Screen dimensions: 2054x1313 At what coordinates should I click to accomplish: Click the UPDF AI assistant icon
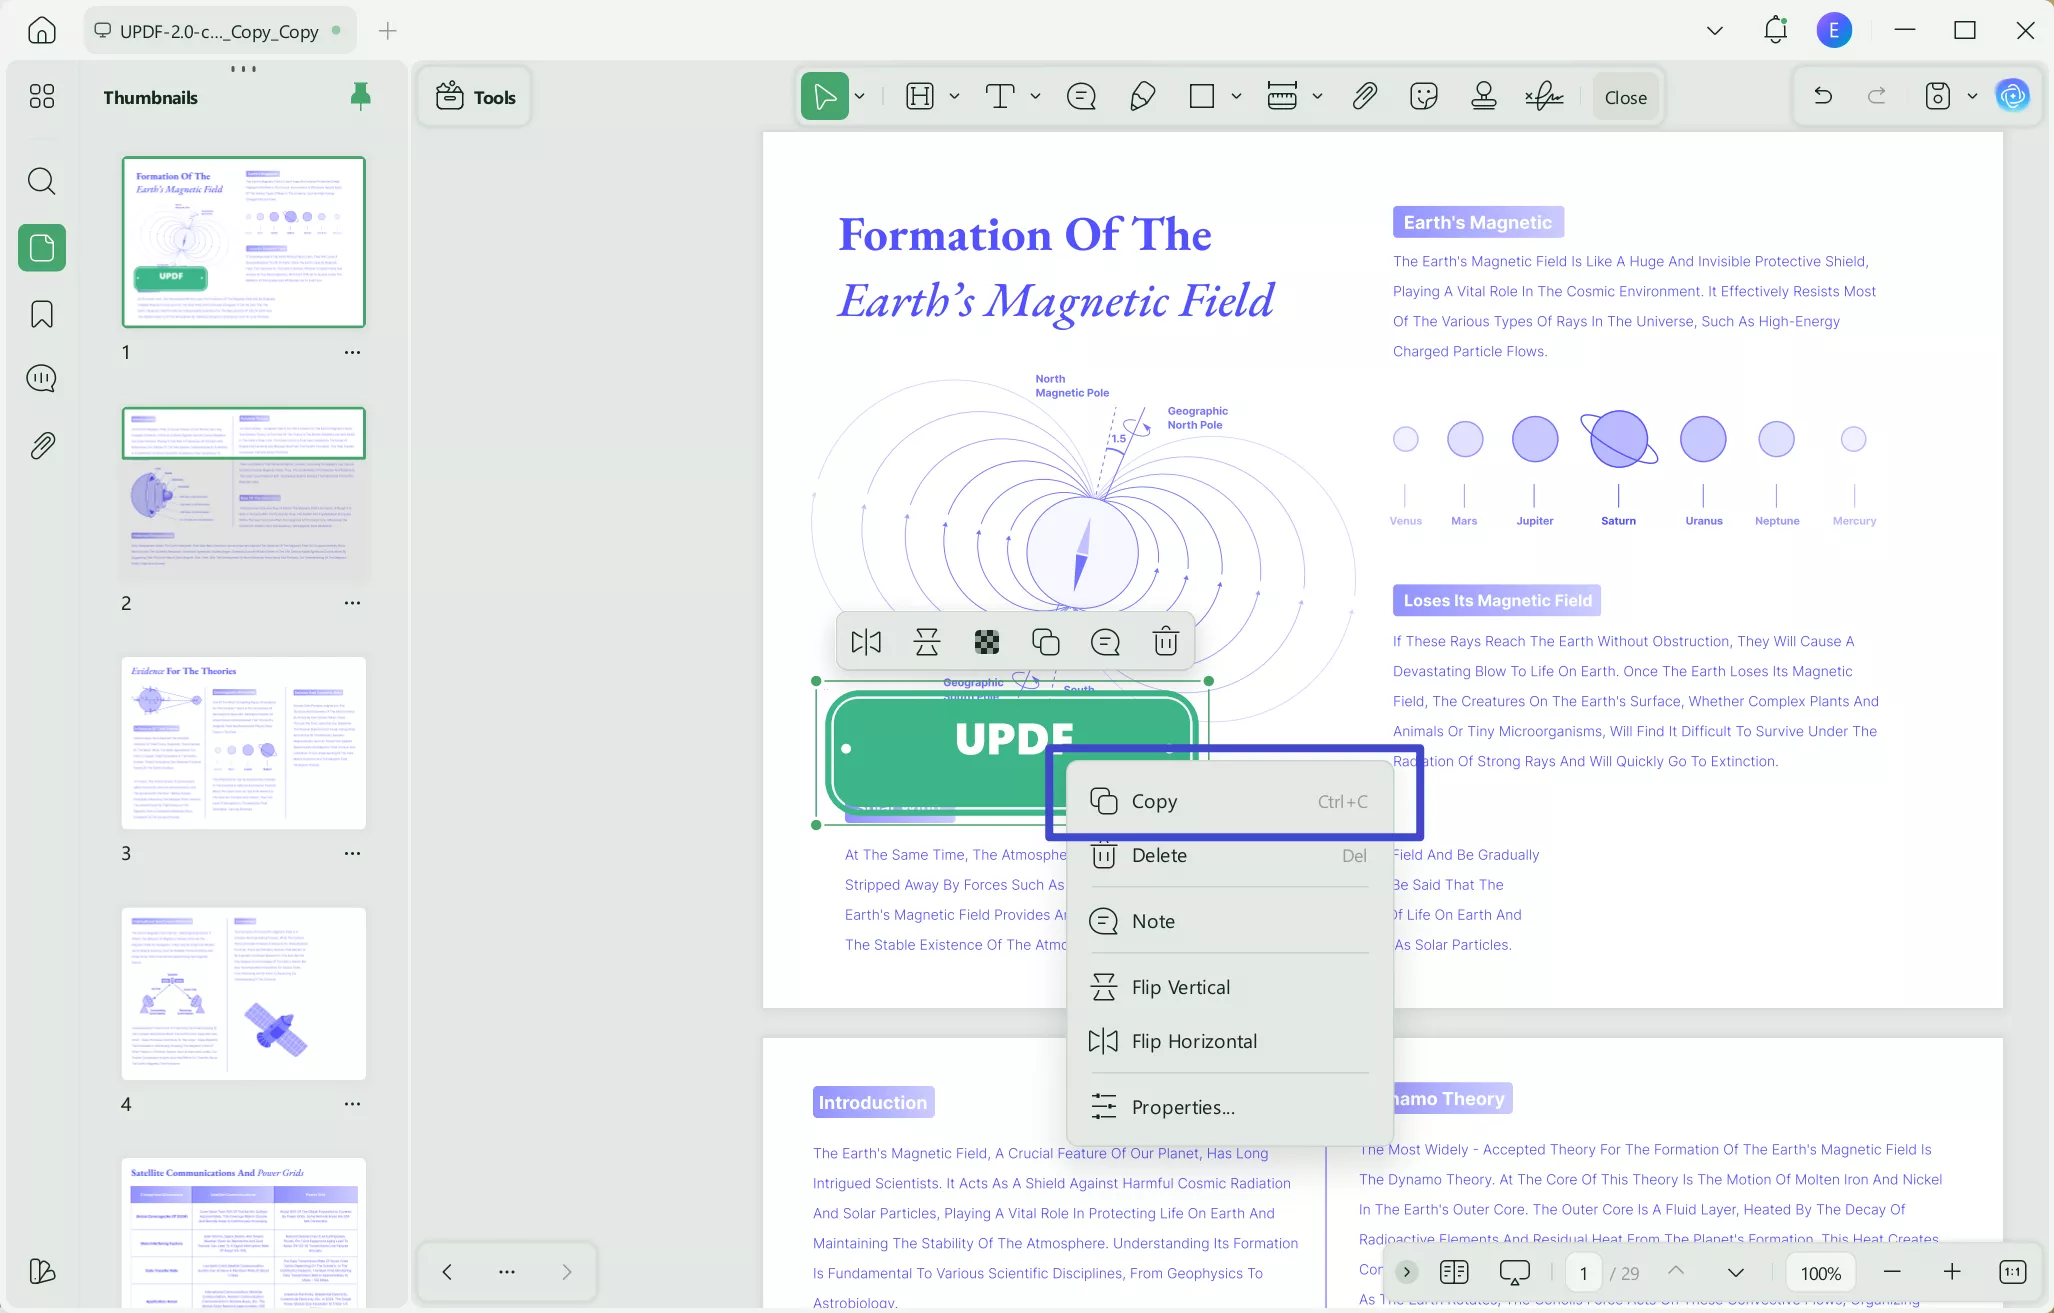(x=2012, y=96)
